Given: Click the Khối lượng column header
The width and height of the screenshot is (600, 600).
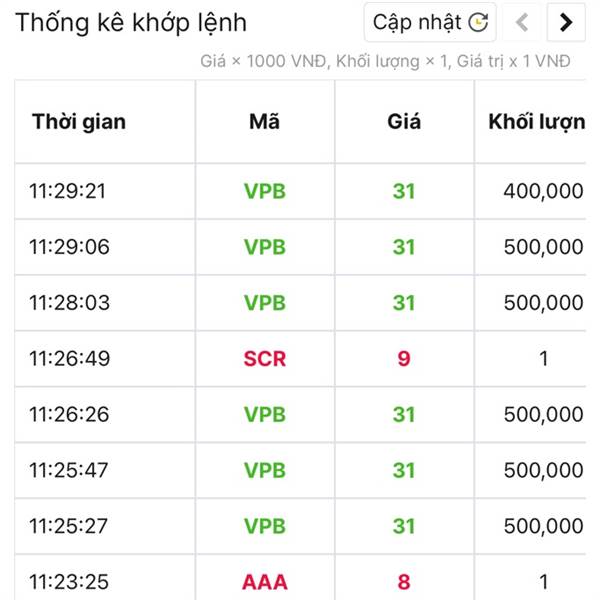Looking at the screenshot, I should point(537,122).
